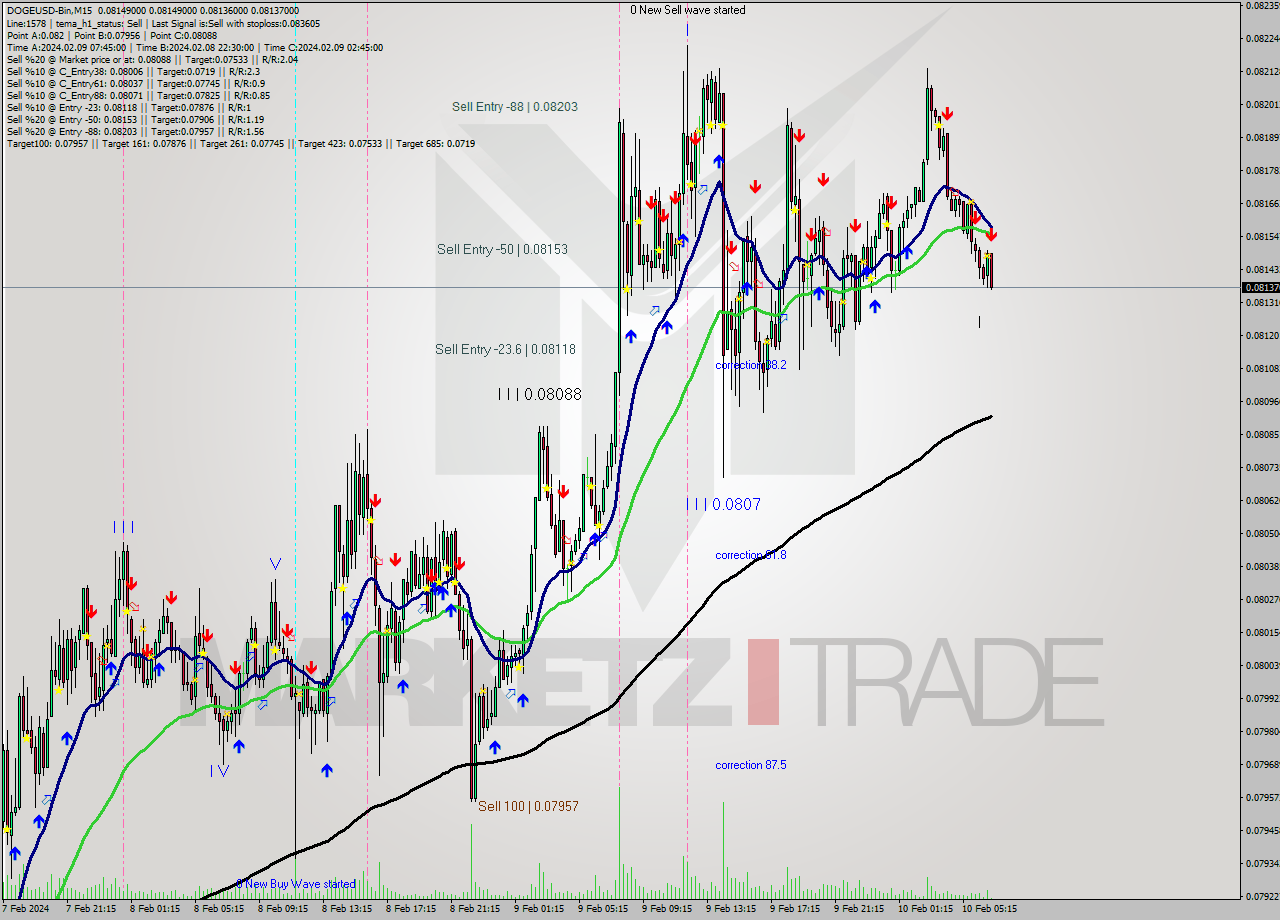Click the 'Sell Entry -50 | 0.08153' label
This screenshot has height=920, width=1280.
[502, 248]
